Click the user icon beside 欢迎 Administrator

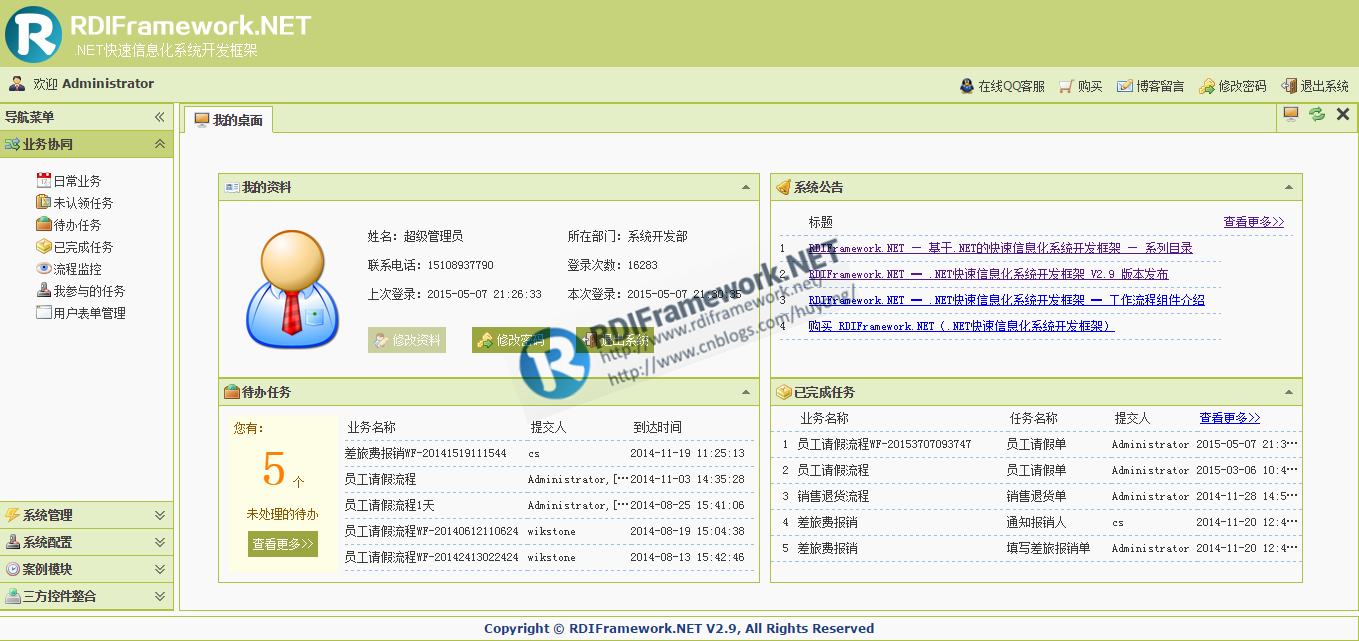click(17, 84)
